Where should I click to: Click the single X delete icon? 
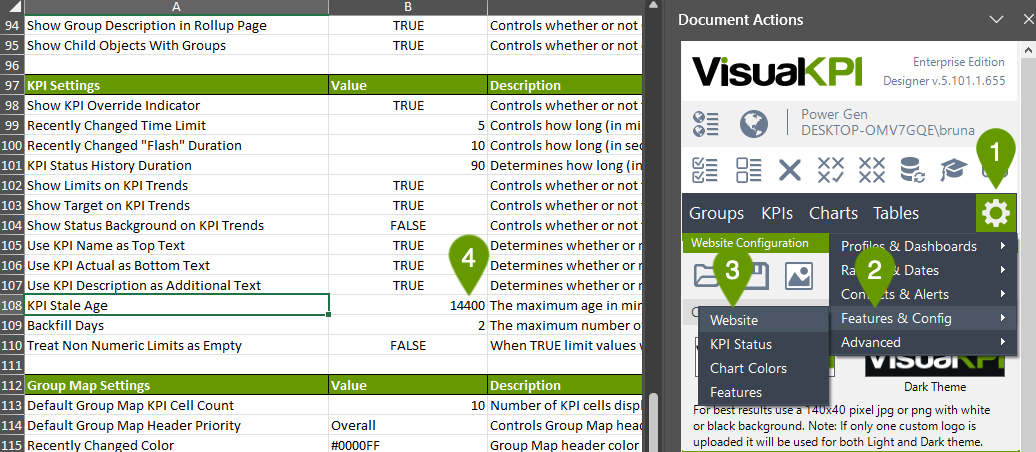click(790, 169)
